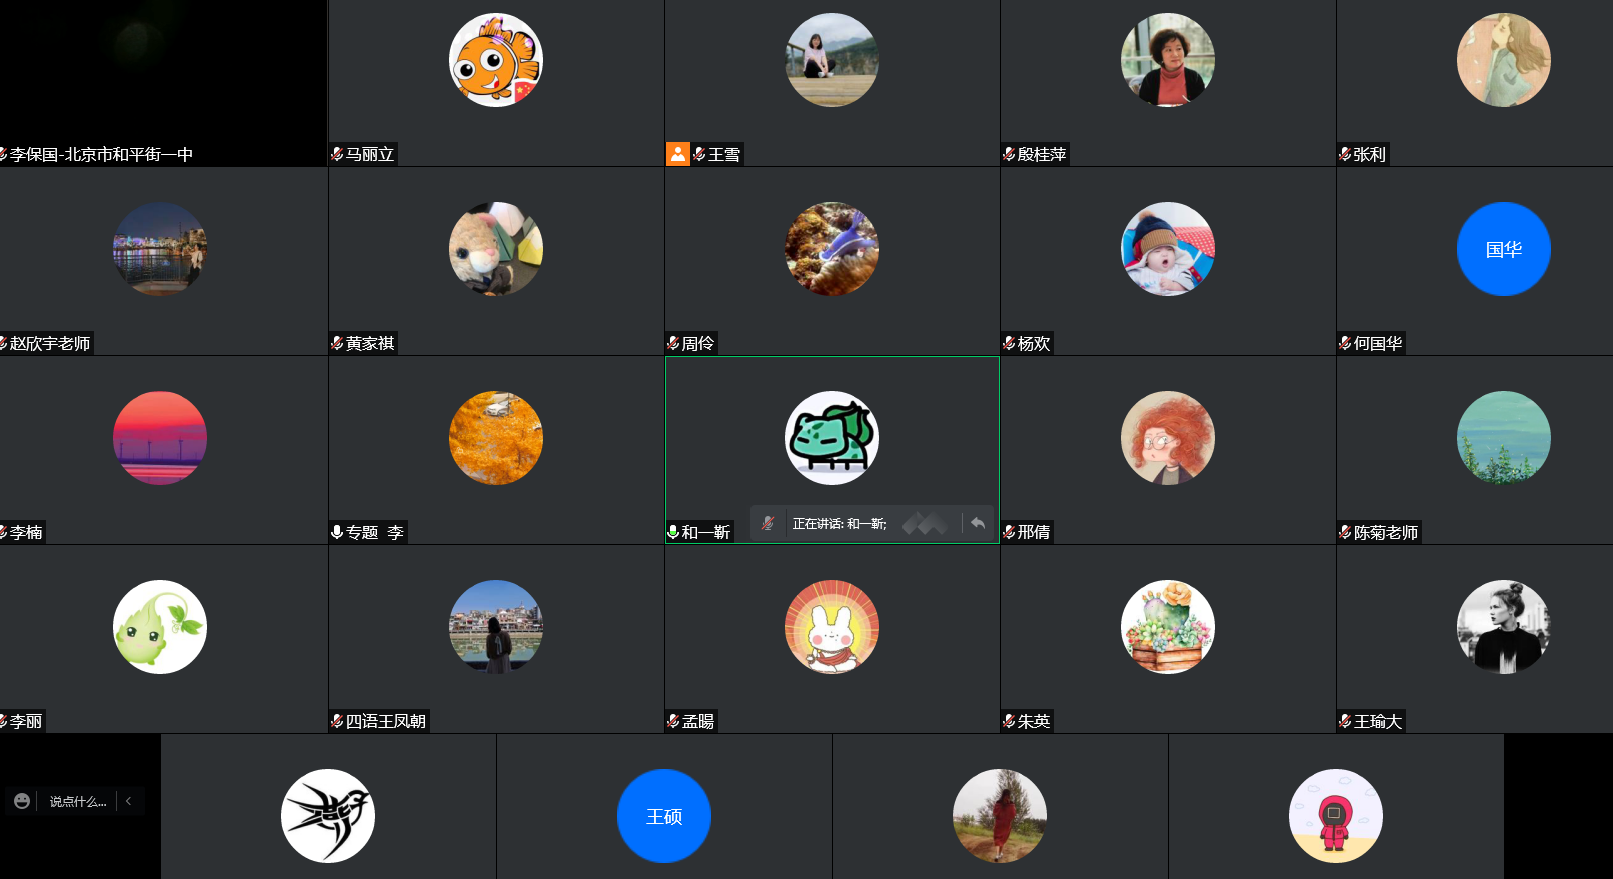This screenshot has height=879, width=1613.
Task: Select the 国华 blue avatar tile
Action: tap(1503, 249)
